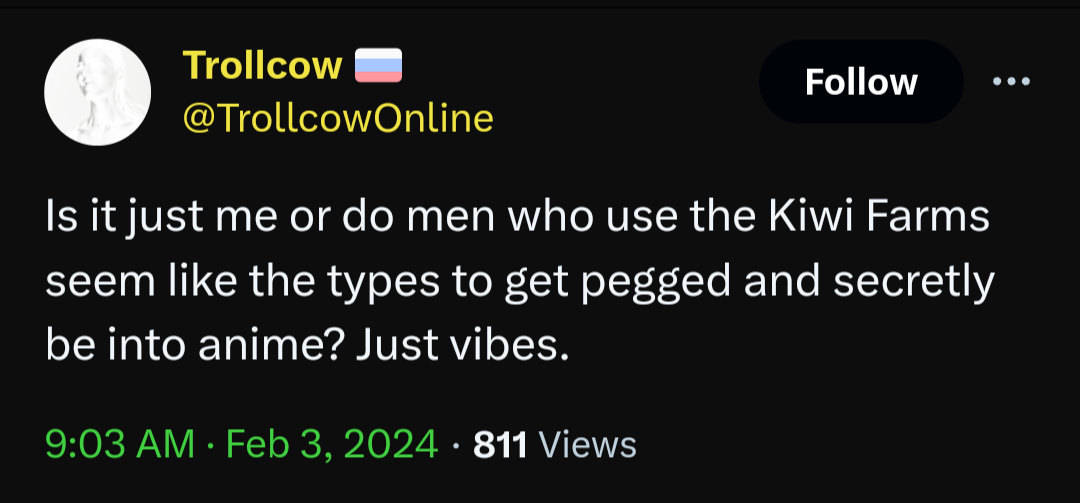The image size is (1080, 503).
Task: Open the three-dot more options menu
Action: 1011,82
